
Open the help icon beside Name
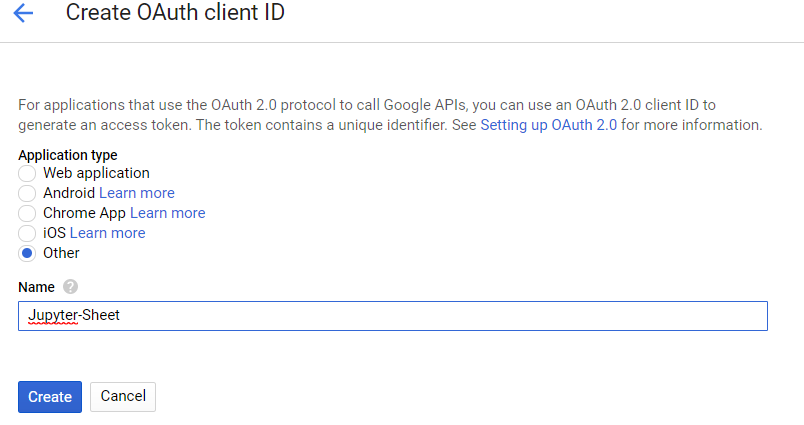click(x=70, y=287)
